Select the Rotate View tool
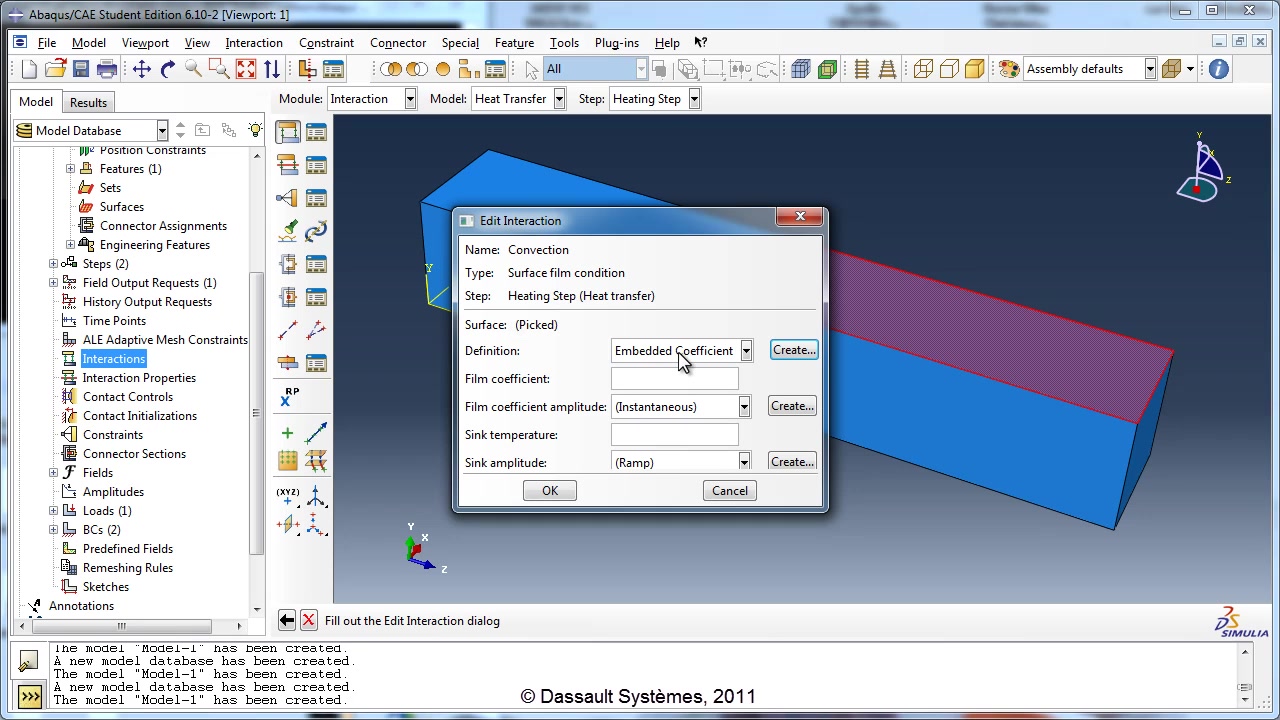The height and width of the screenshot is (720, 1280). (x=167, y=69)
